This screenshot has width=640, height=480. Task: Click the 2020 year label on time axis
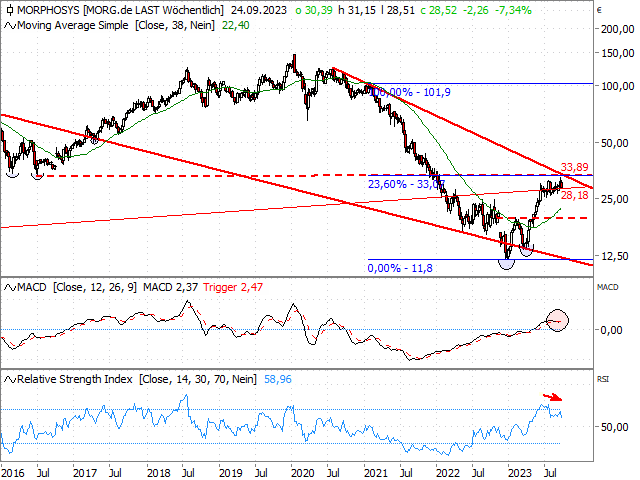point(302,473)
